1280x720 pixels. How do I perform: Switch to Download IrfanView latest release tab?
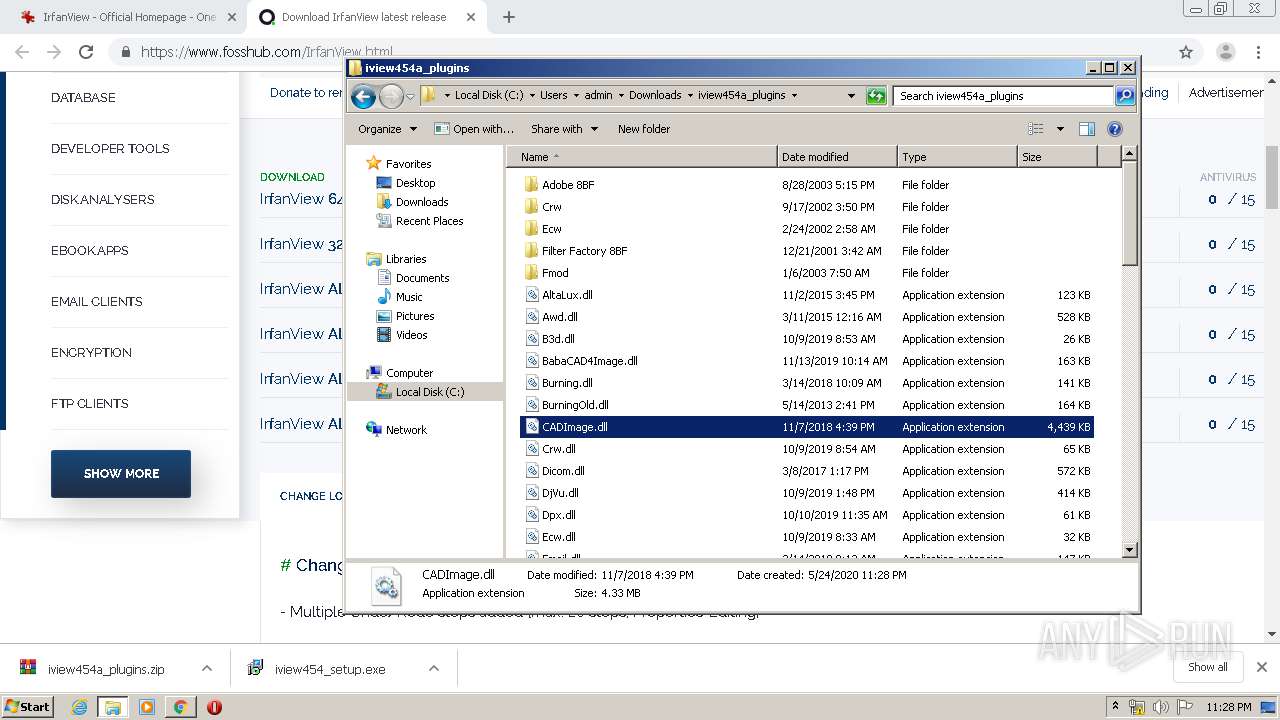click(364, 17)
